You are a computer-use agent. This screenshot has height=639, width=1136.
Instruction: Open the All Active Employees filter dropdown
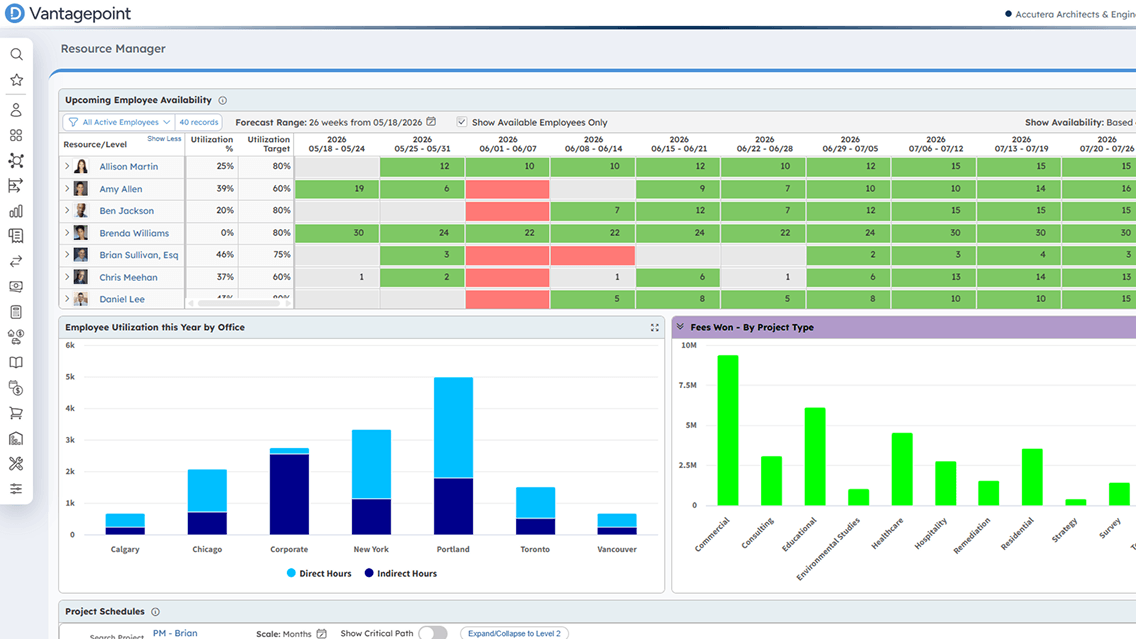pos(120,122)
